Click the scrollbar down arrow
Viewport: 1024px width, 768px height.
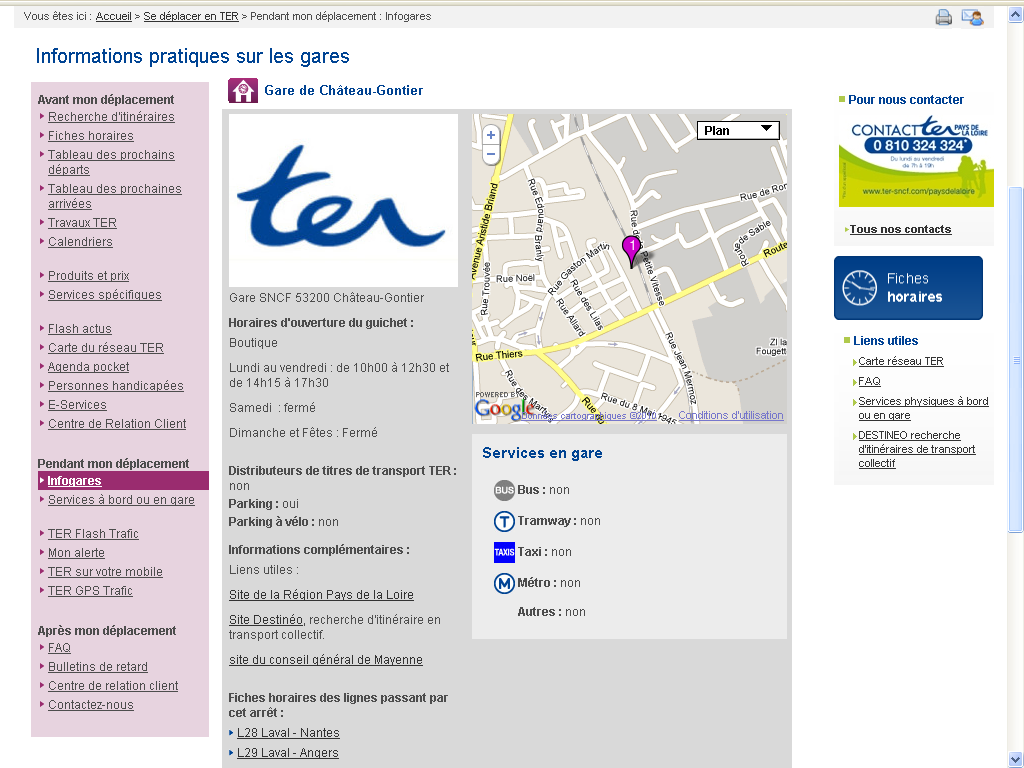click(1016, 758)
